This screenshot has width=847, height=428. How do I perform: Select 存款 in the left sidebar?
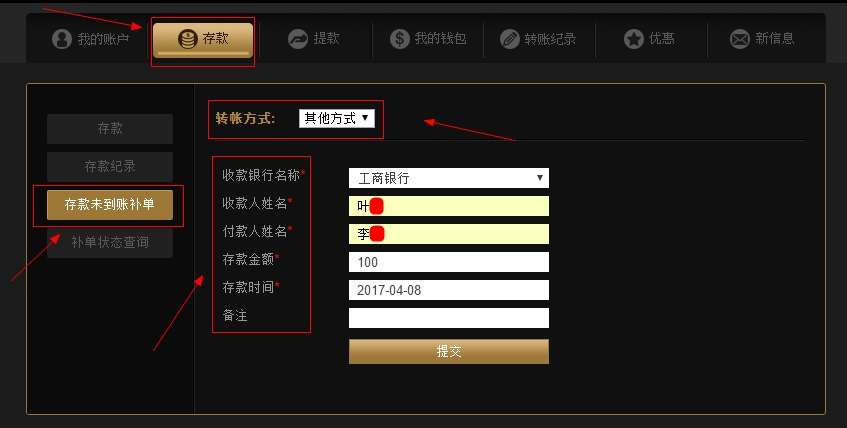(110, 129)
